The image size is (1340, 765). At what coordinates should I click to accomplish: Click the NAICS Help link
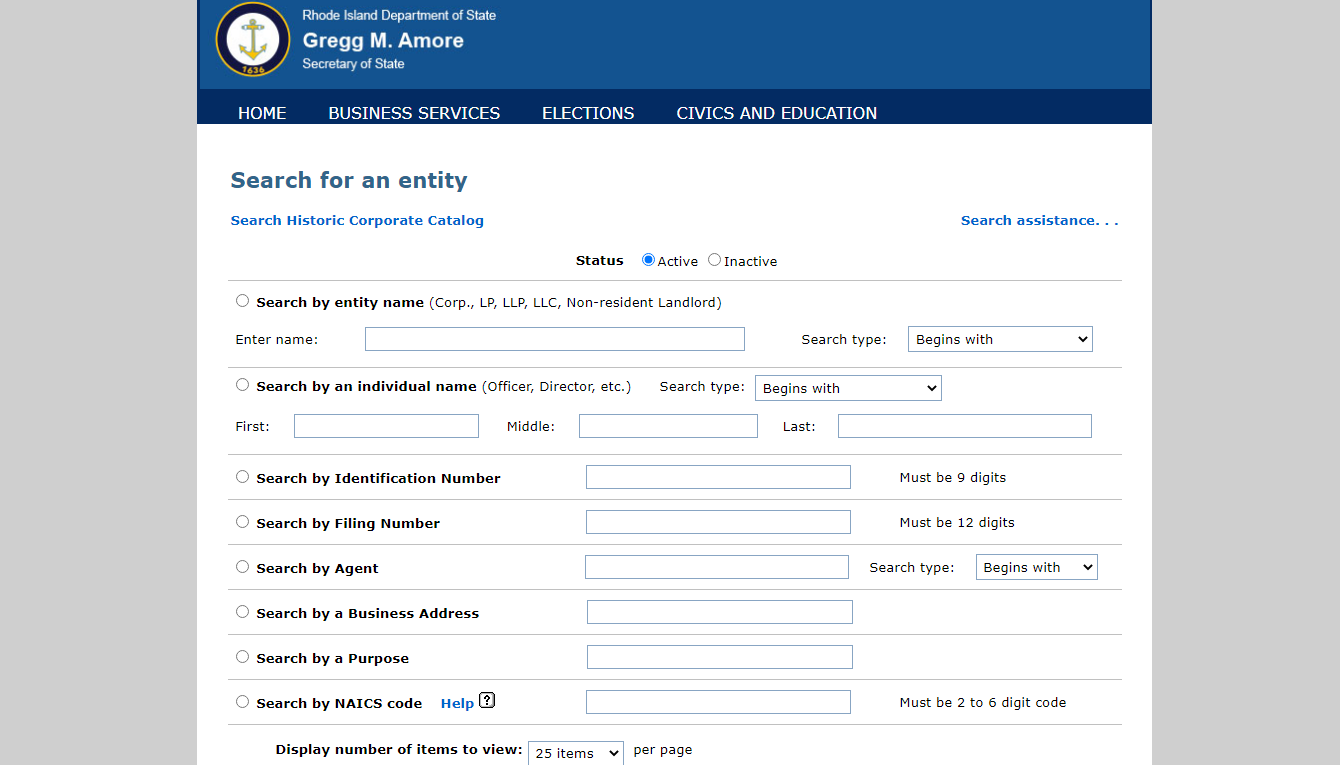pos(457,703)
